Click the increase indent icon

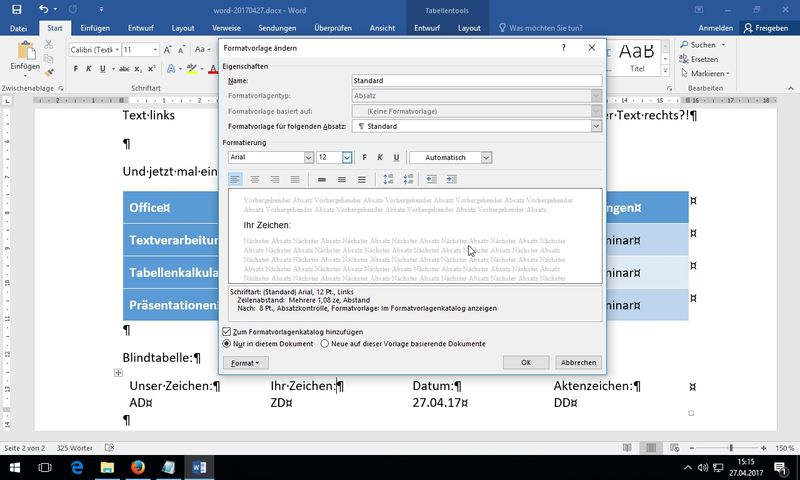tap(451, 179)
